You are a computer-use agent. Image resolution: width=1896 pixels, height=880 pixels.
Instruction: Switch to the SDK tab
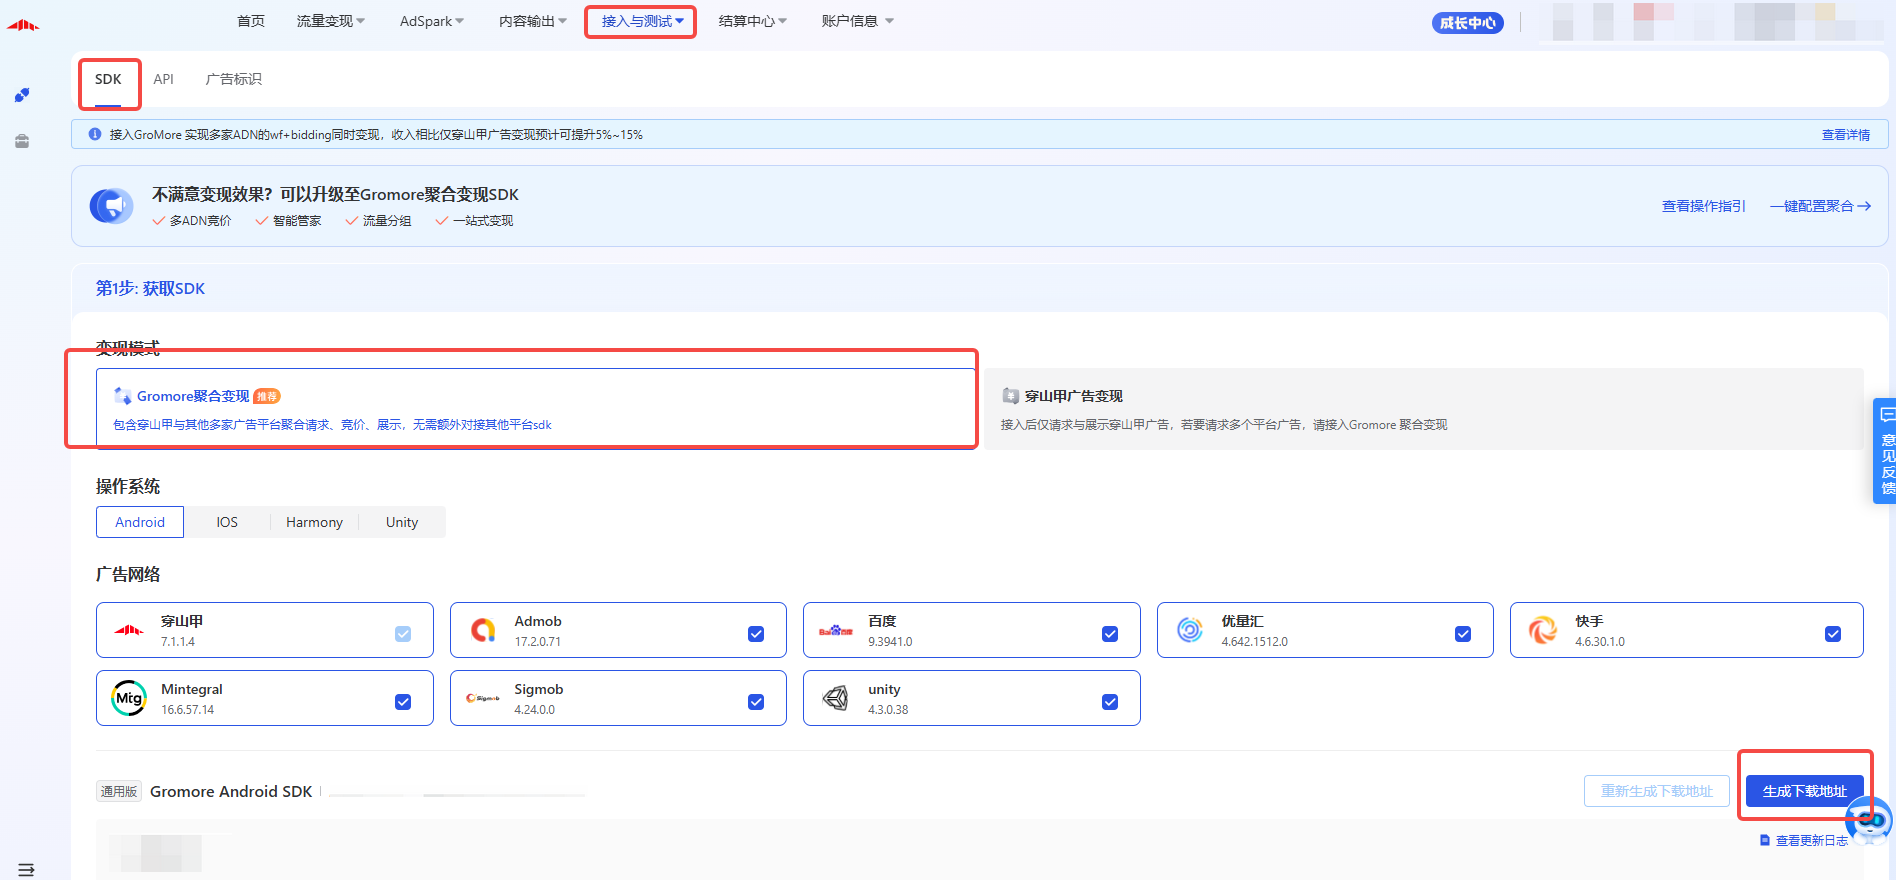108,79
